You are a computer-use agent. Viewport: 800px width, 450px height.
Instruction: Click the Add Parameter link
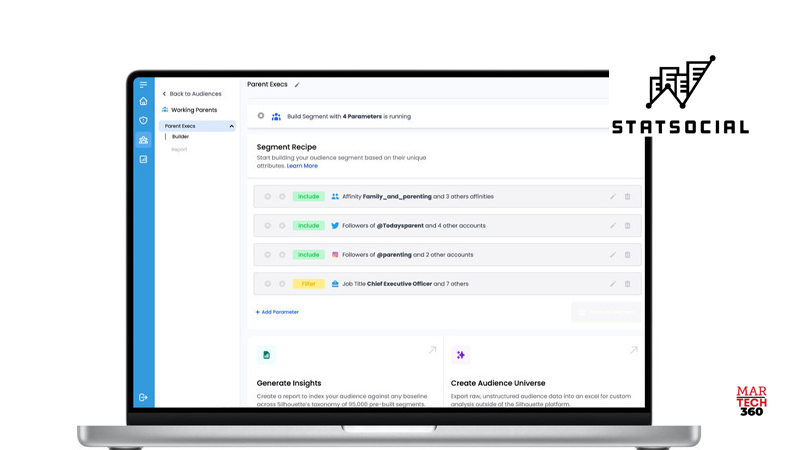tap(277, 312)
